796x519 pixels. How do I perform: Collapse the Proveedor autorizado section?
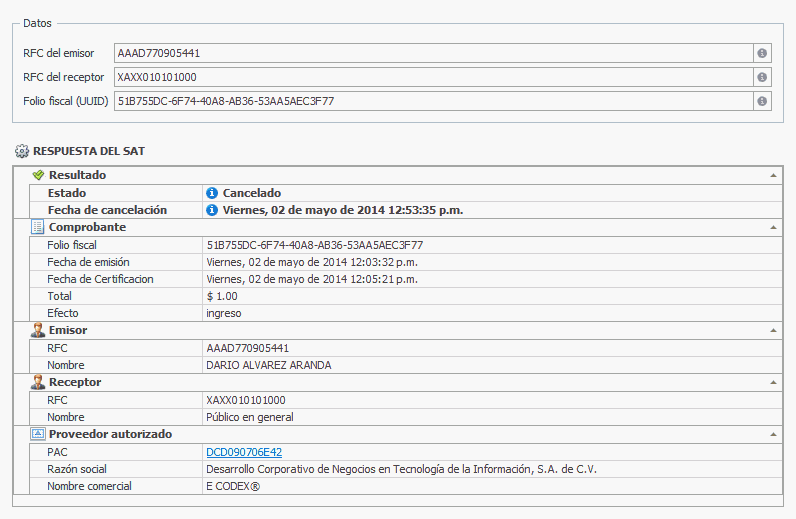coord(773,434)
